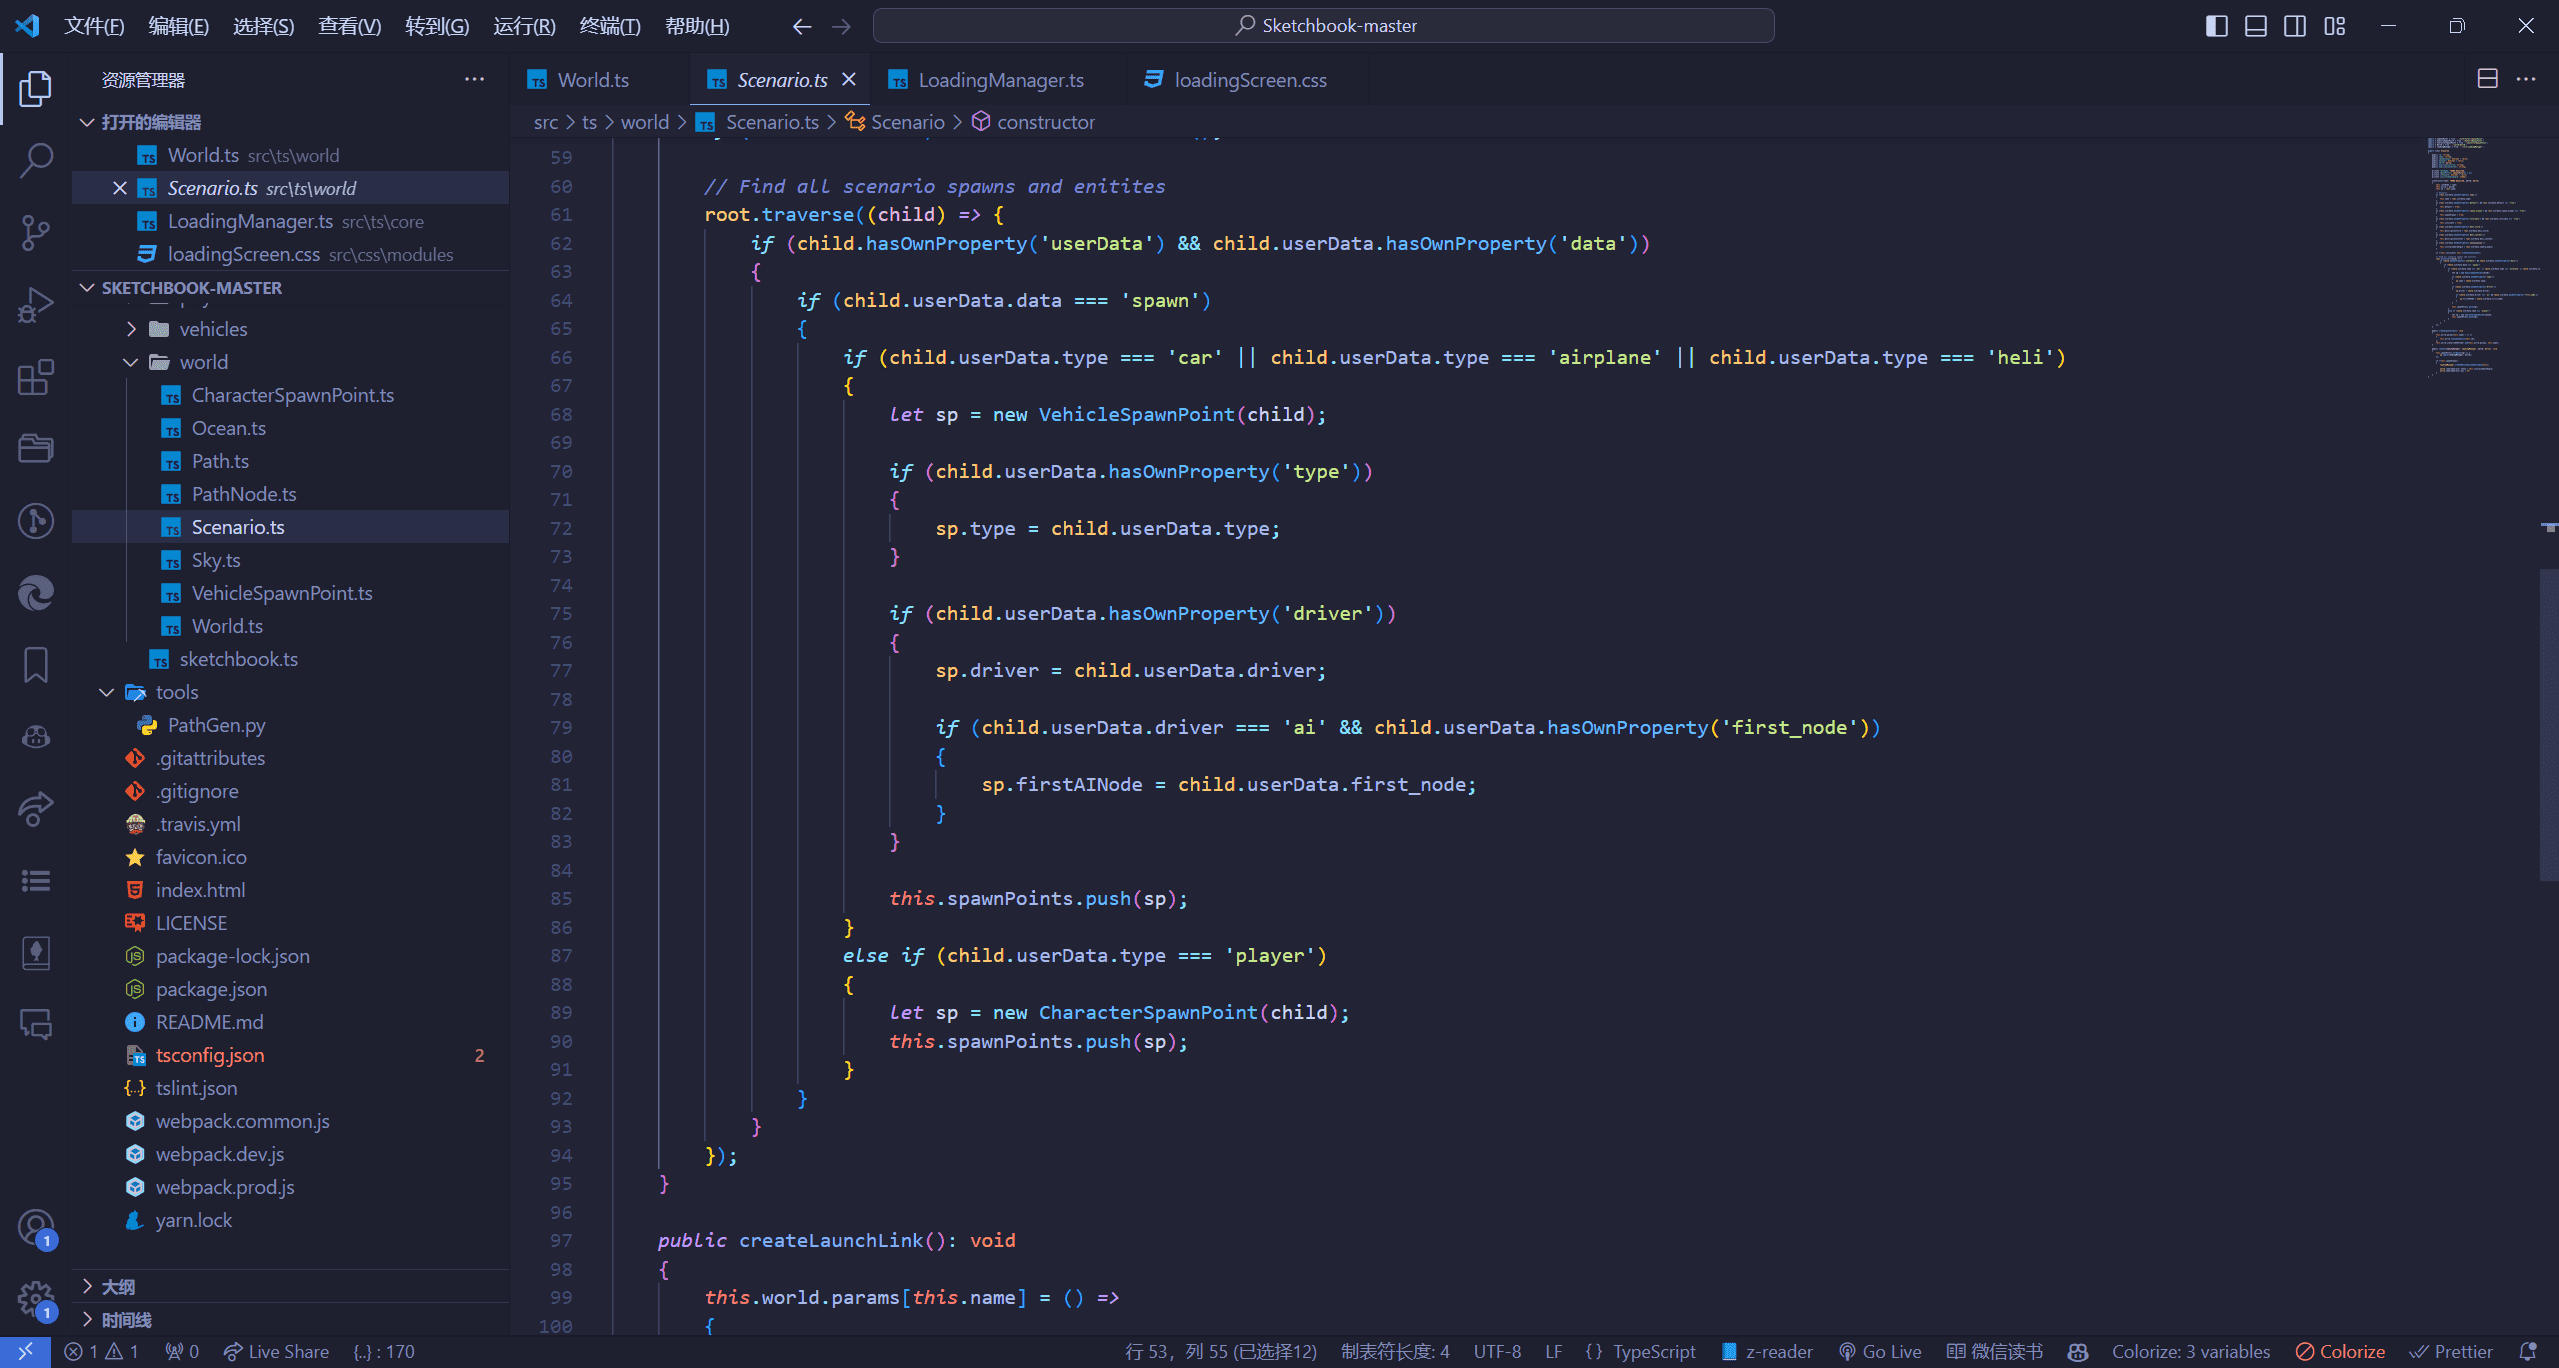Close the Scenario.ts tab
Viewport: 2559px width, 1368px height.
pyautogui.click(x=849, y=79)
